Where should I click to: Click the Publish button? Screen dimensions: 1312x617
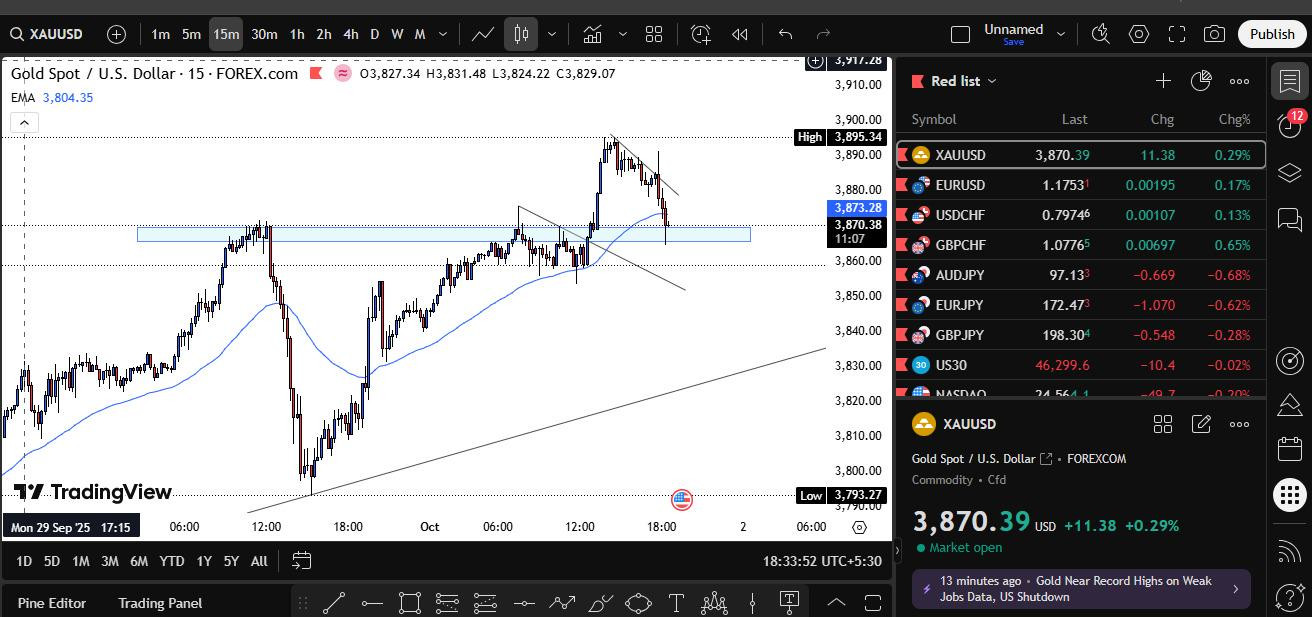[1272, 34]
